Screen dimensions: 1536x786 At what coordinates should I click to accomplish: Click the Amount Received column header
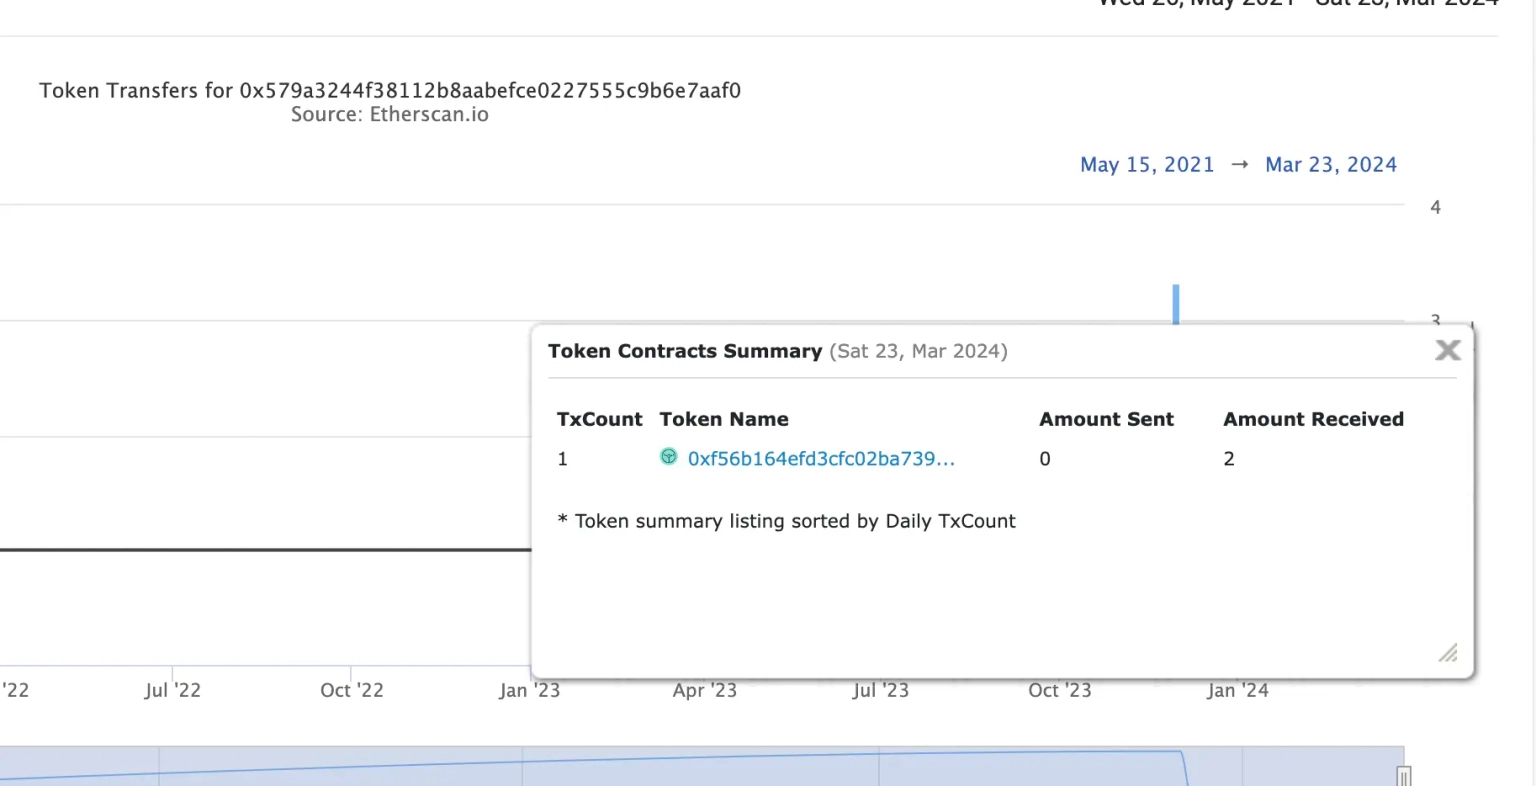tap(1313, 419)
